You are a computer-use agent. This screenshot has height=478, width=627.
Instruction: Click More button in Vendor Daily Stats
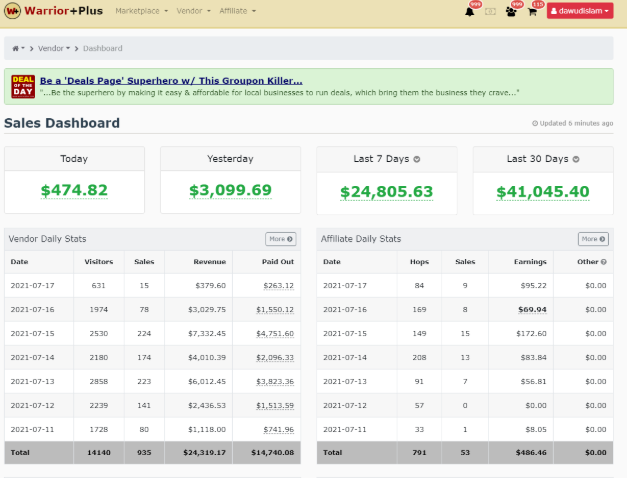coord(280,239)
